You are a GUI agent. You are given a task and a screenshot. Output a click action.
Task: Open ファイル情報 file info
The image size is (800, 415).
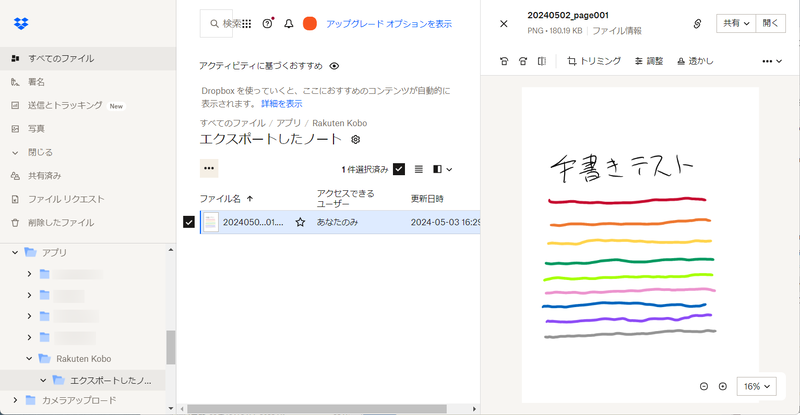pos(617,31)
